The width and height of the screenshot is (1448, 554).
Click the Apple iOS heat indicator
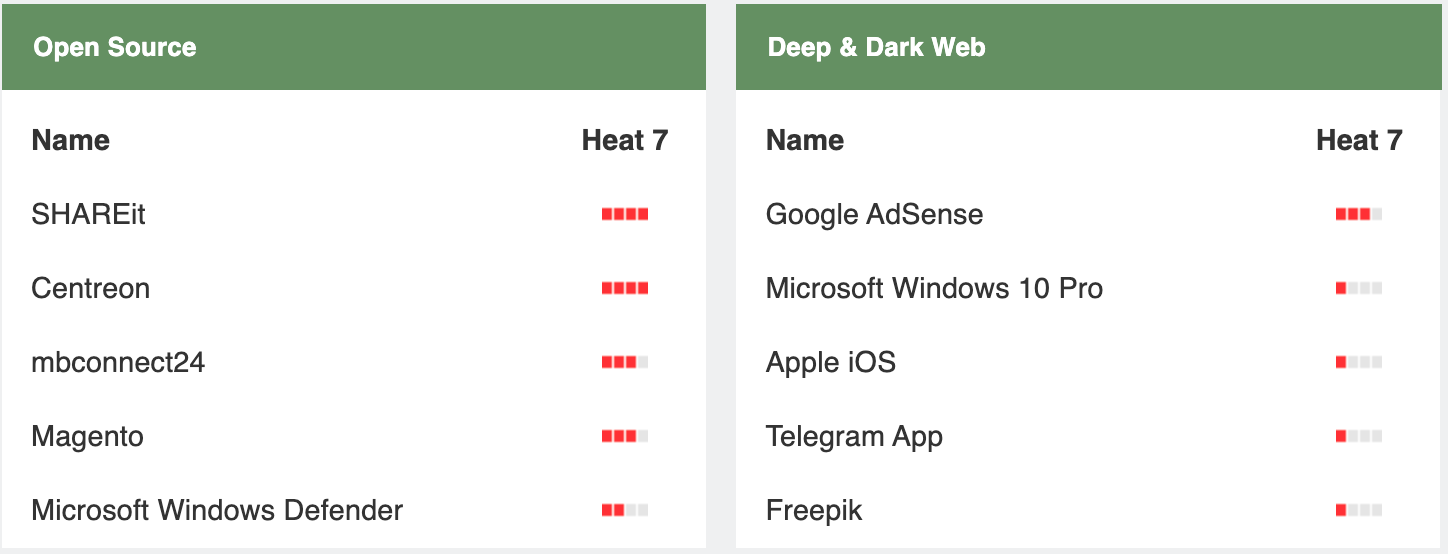pos(1359,362)
